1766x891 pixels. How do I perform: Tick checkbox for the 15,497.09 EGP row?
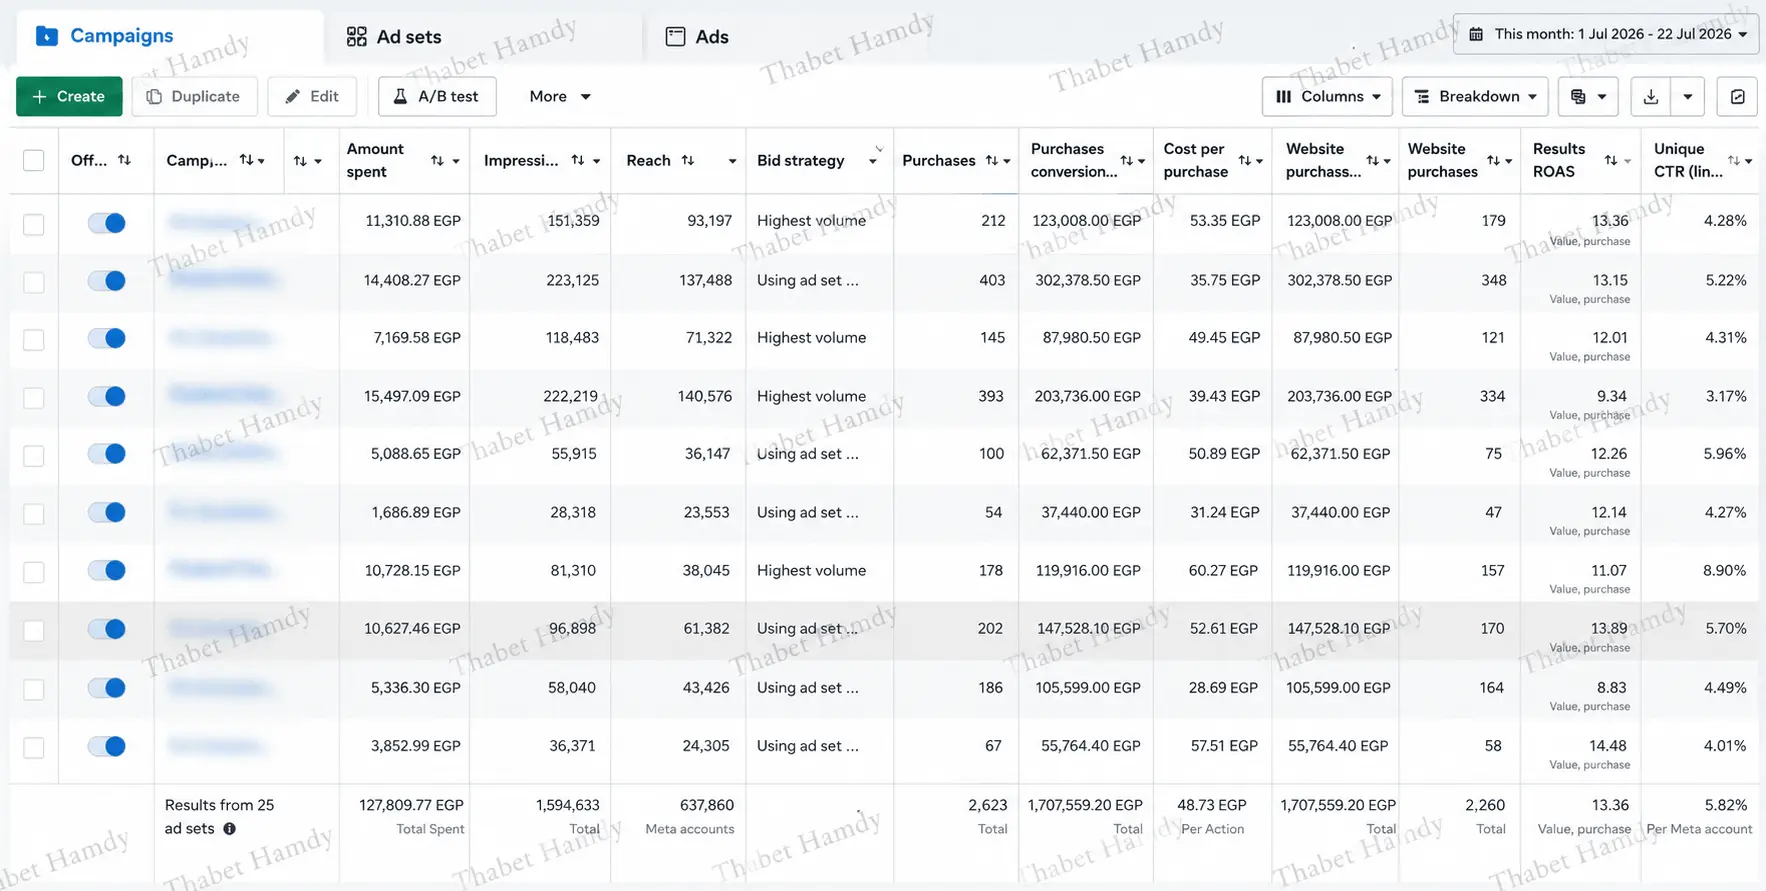(34, 397)
